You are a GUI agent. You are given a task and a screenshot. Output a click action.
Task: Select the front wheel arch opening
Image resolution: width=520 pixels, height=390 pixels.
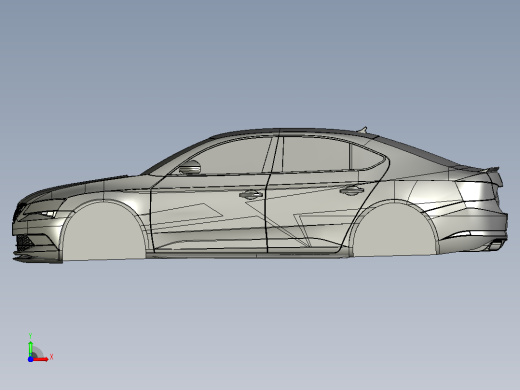tap(104, 231)
